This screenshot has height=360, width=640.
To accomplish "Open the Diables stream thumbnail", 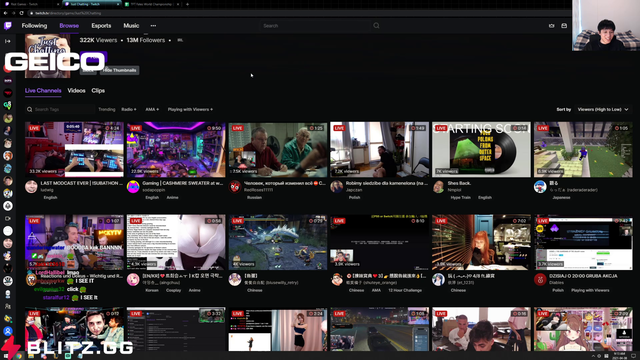I will pyautogui.click(x=583, y=242).
